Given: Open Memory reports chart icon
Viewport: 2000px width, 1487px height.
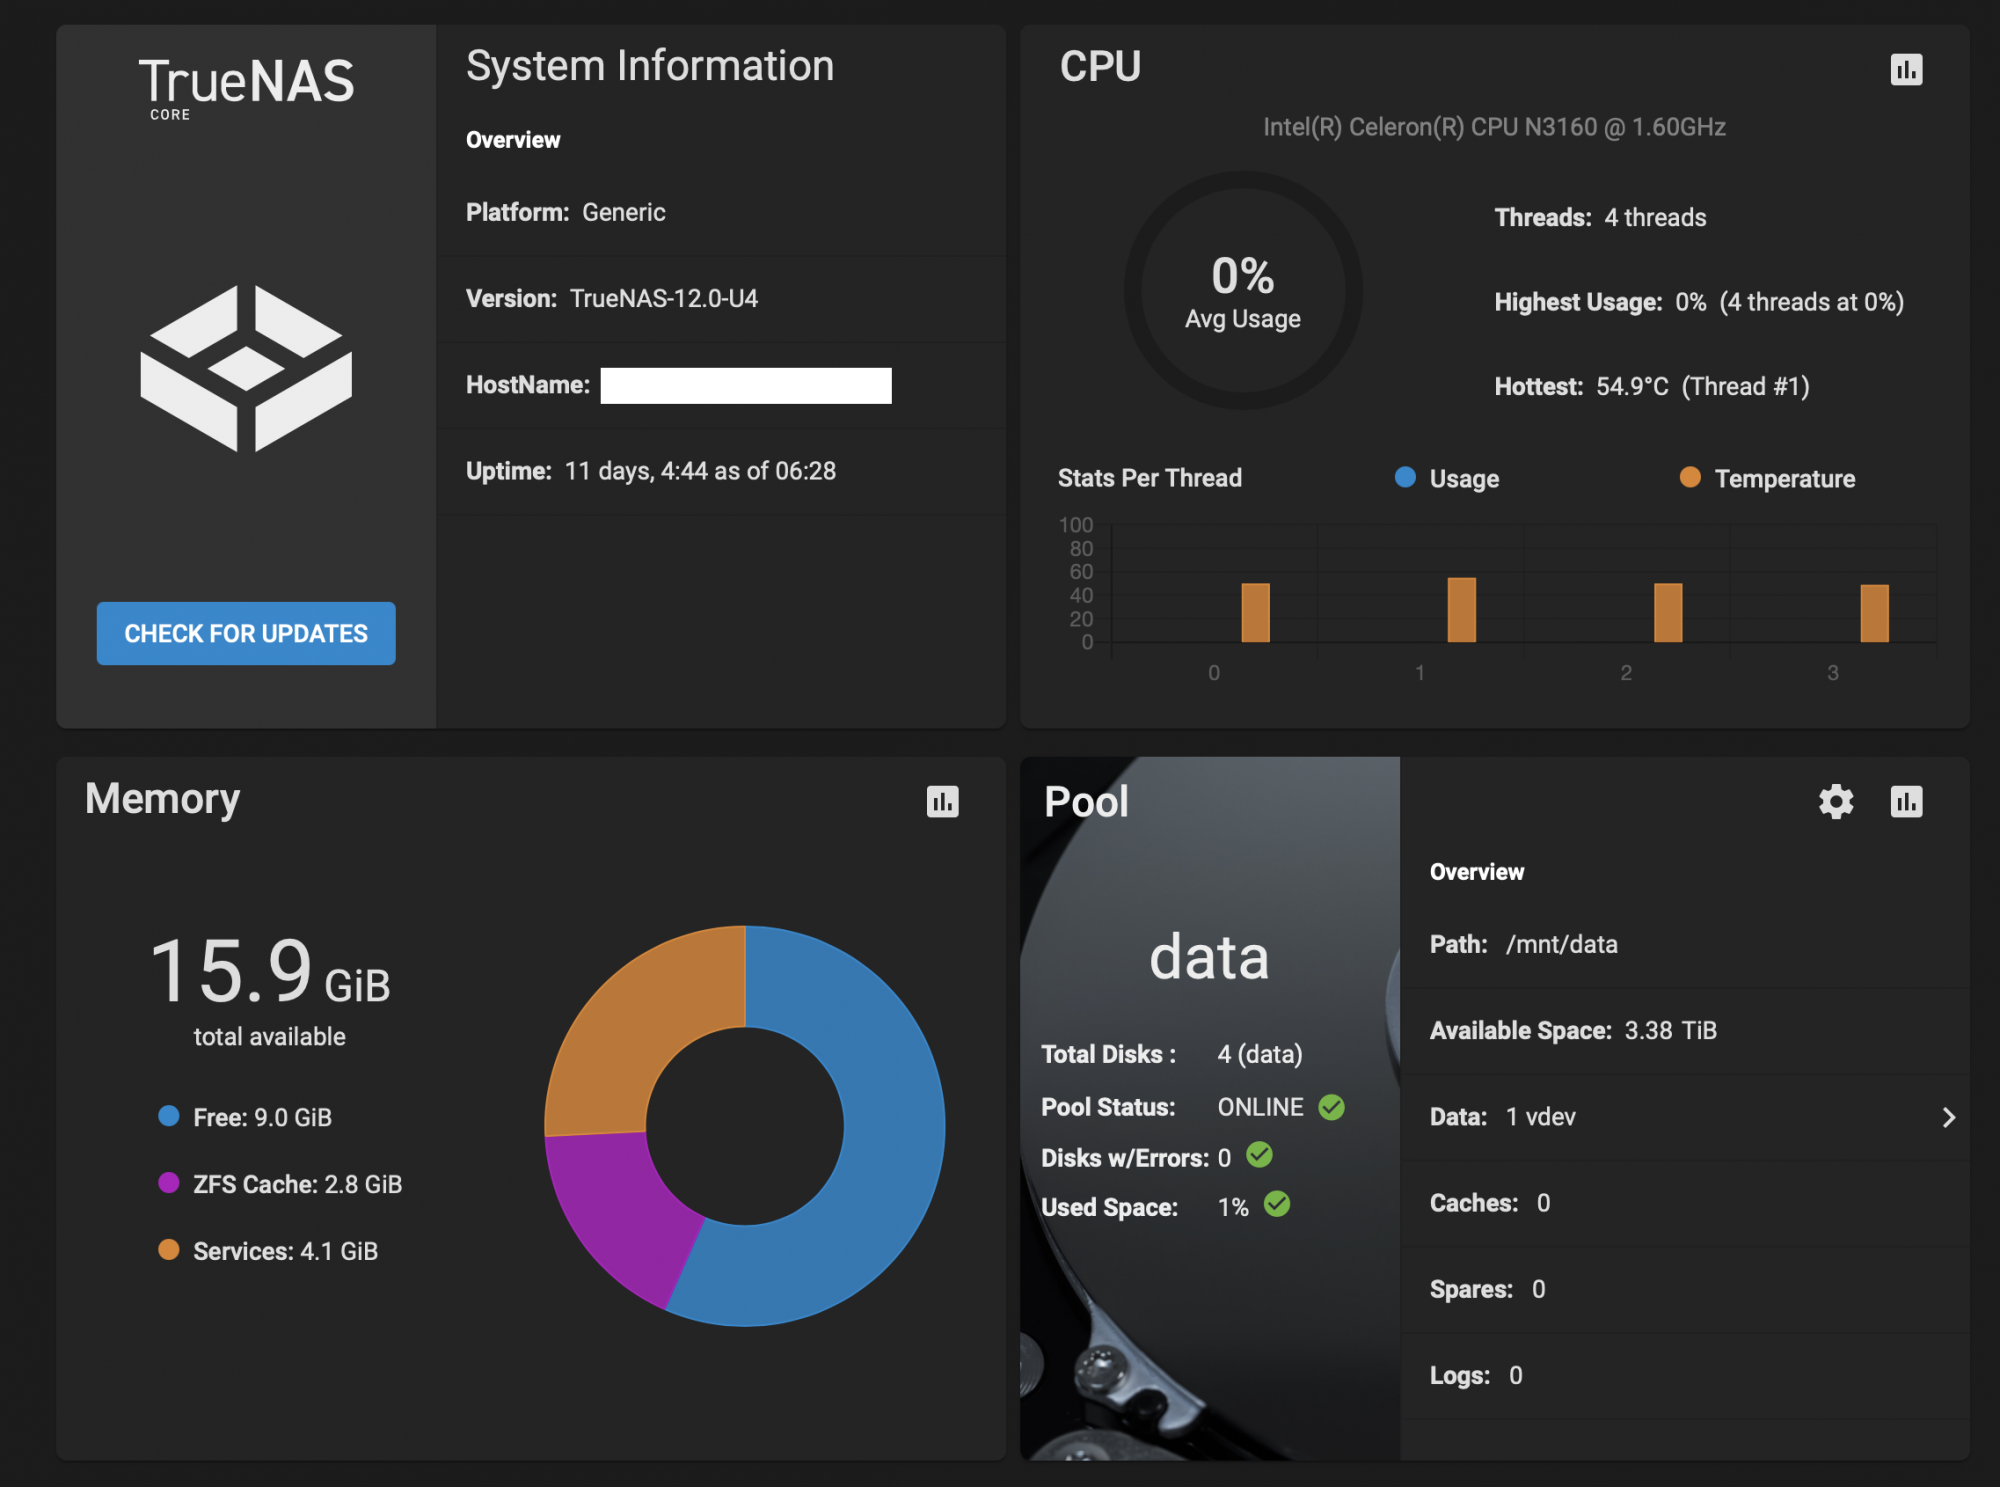Looking at the screenshot, I should [x=942, y=801].
